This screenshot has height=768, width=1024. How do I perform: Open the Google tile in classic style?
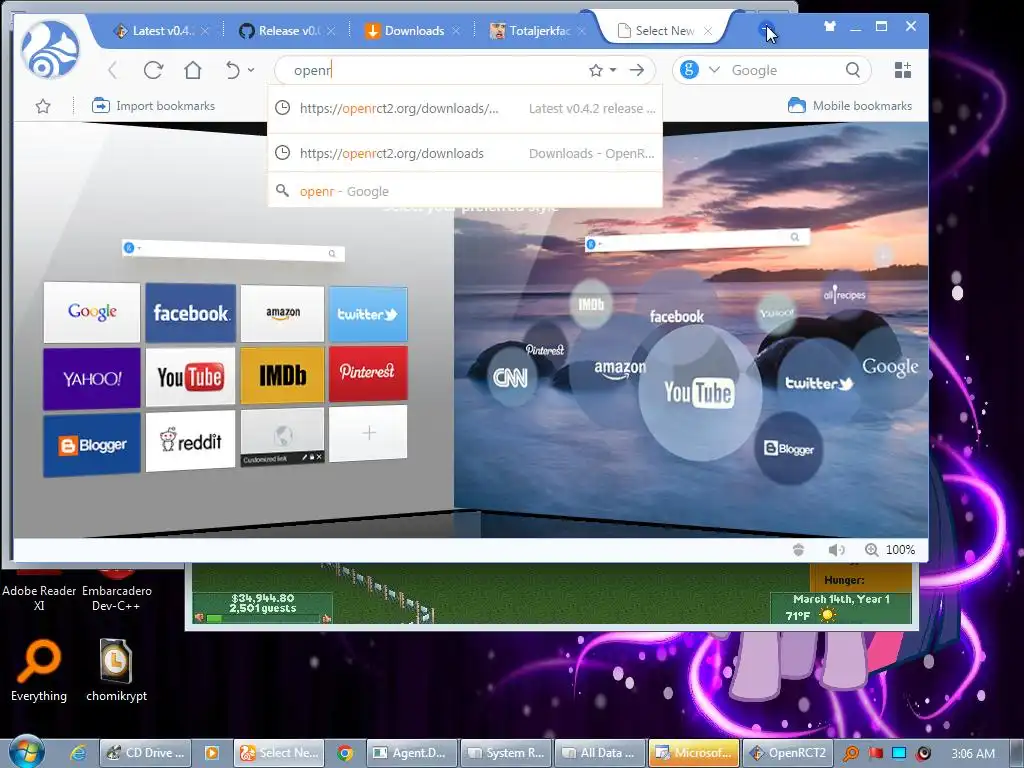point(92,312)
